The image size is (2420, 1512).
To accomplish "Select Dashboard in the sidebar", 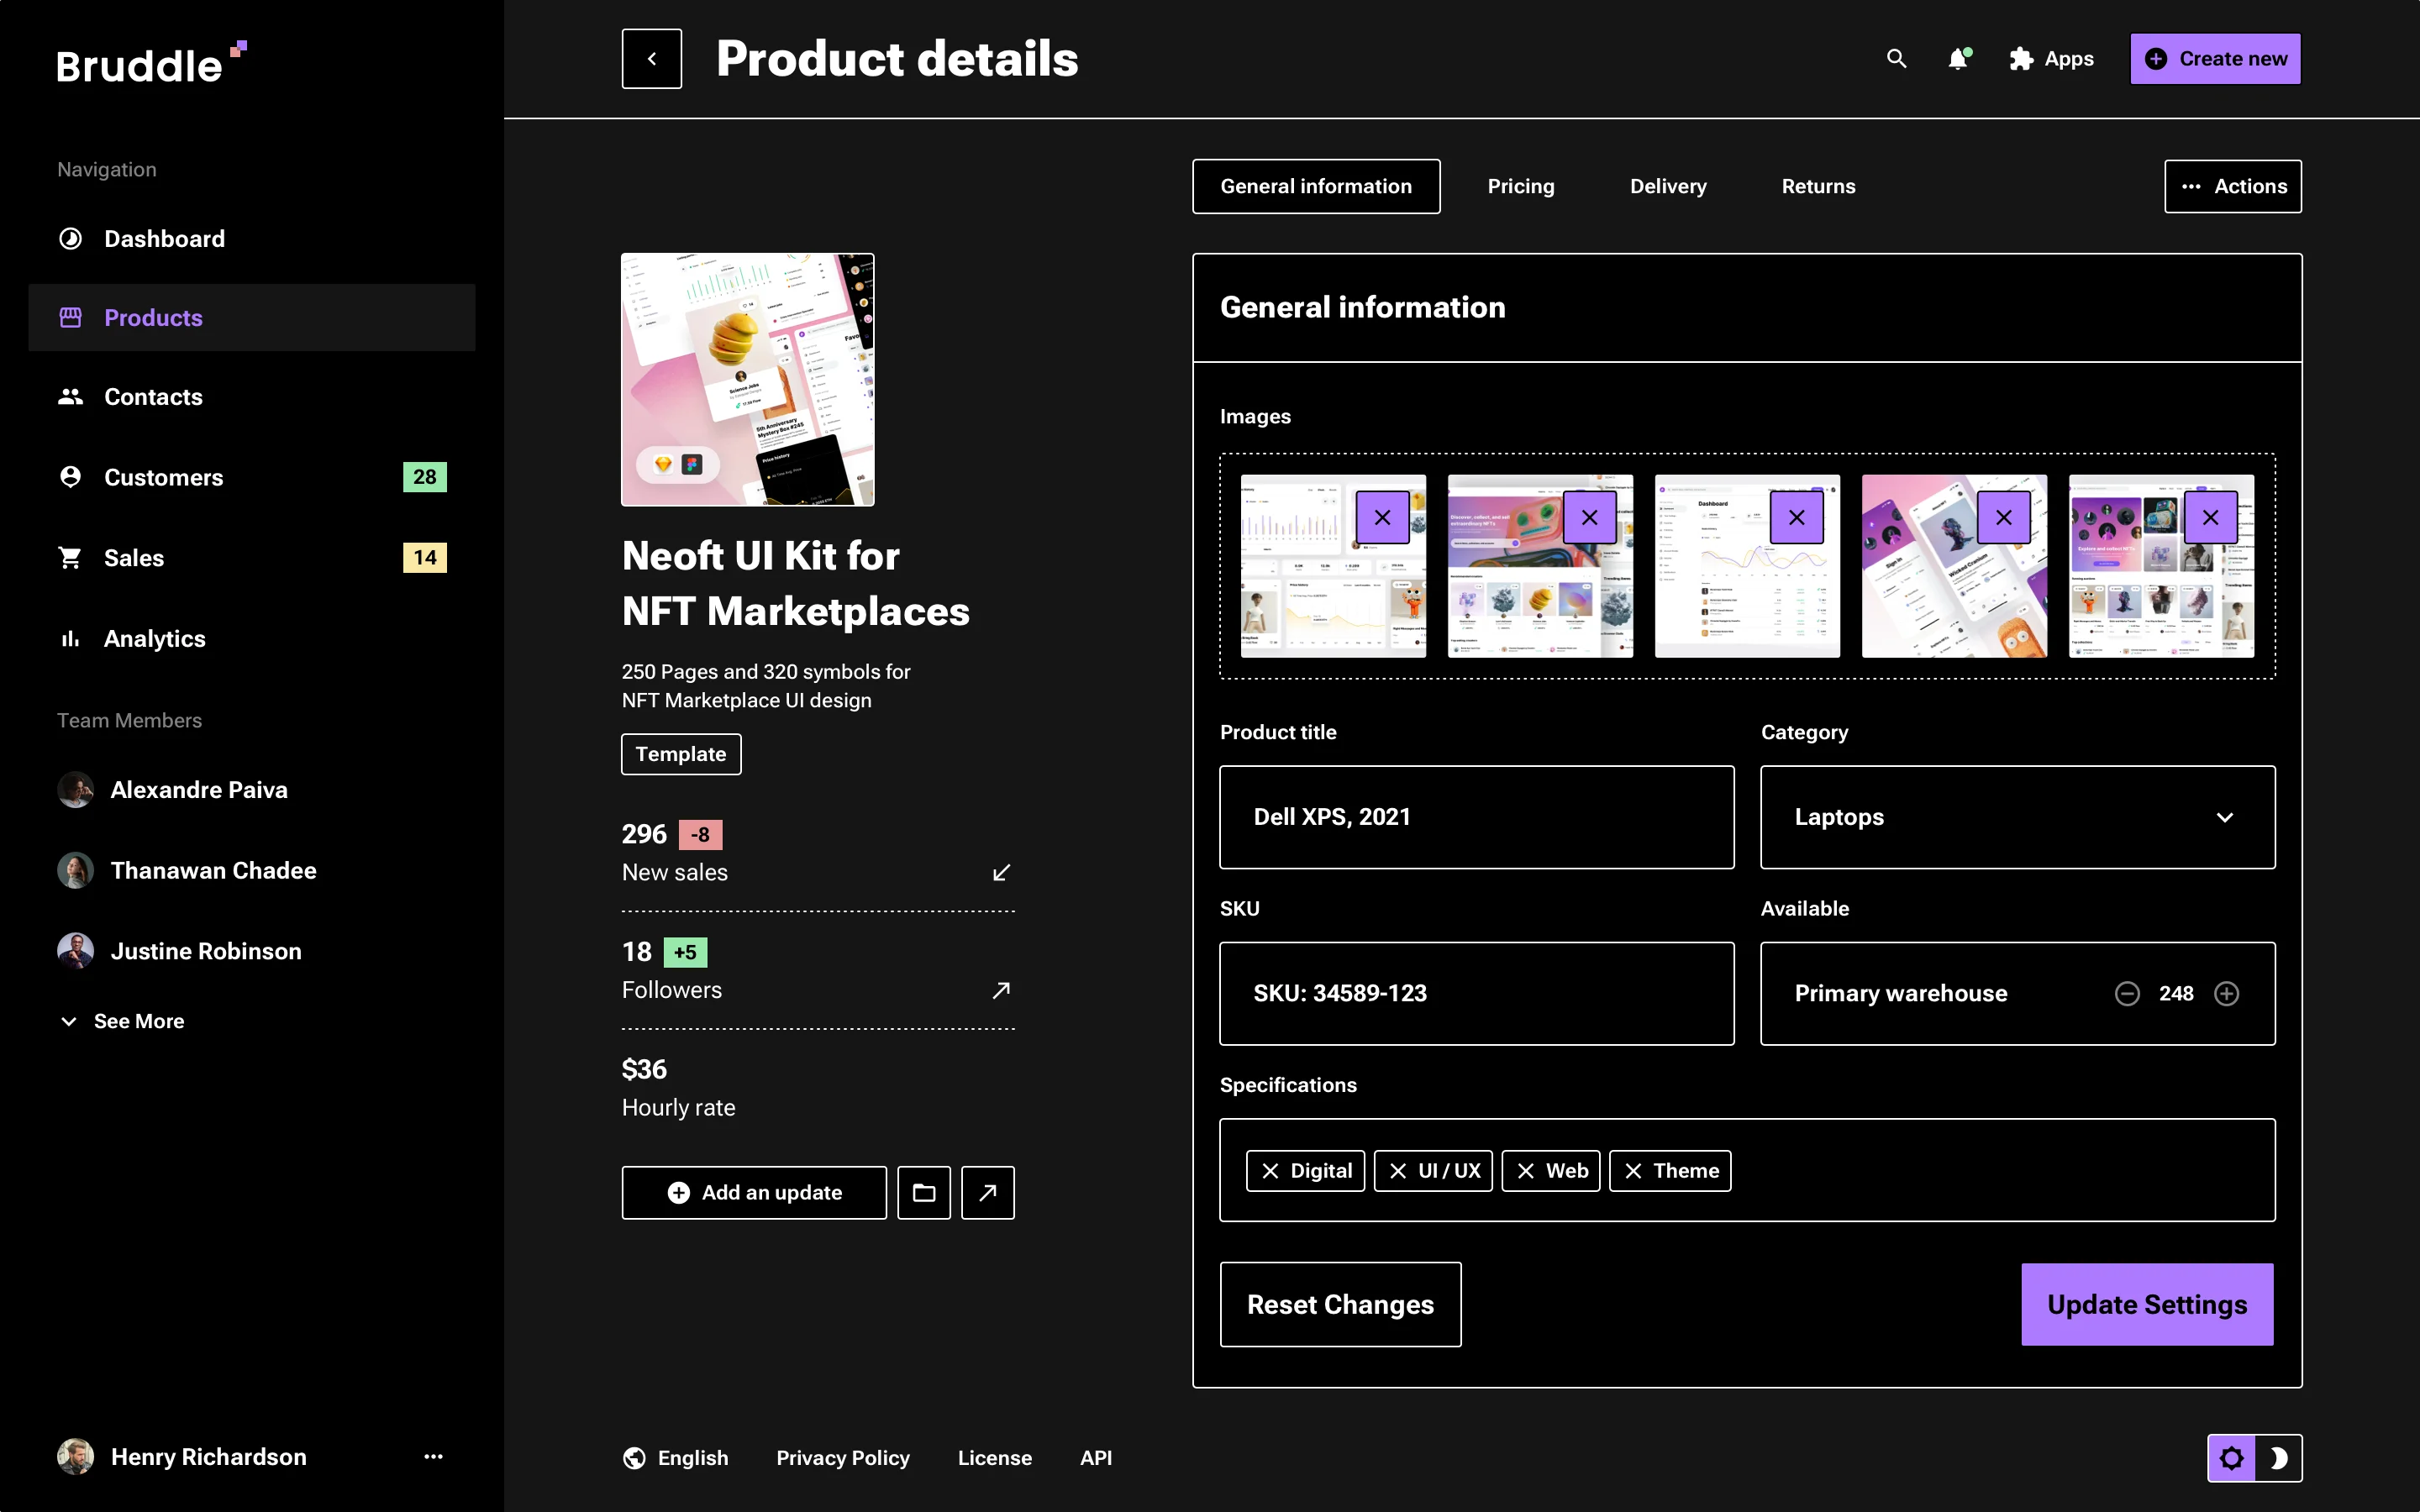I will coord(164,238).
